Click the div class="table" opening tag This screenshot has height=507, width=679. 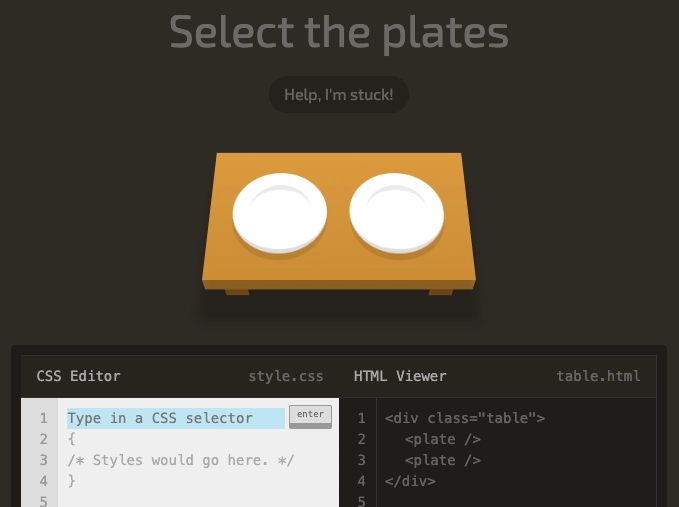point(465,418)
